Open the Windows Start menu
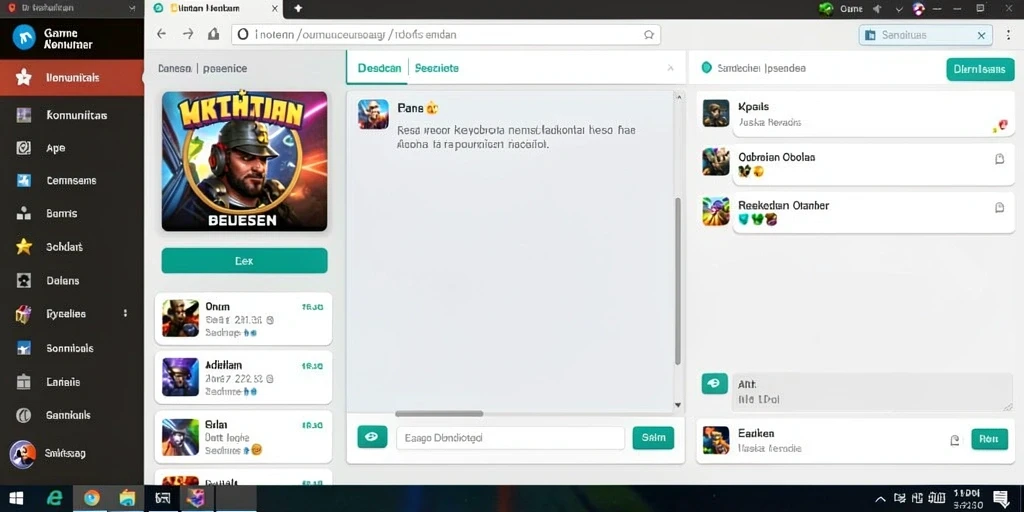 point(16,498)
